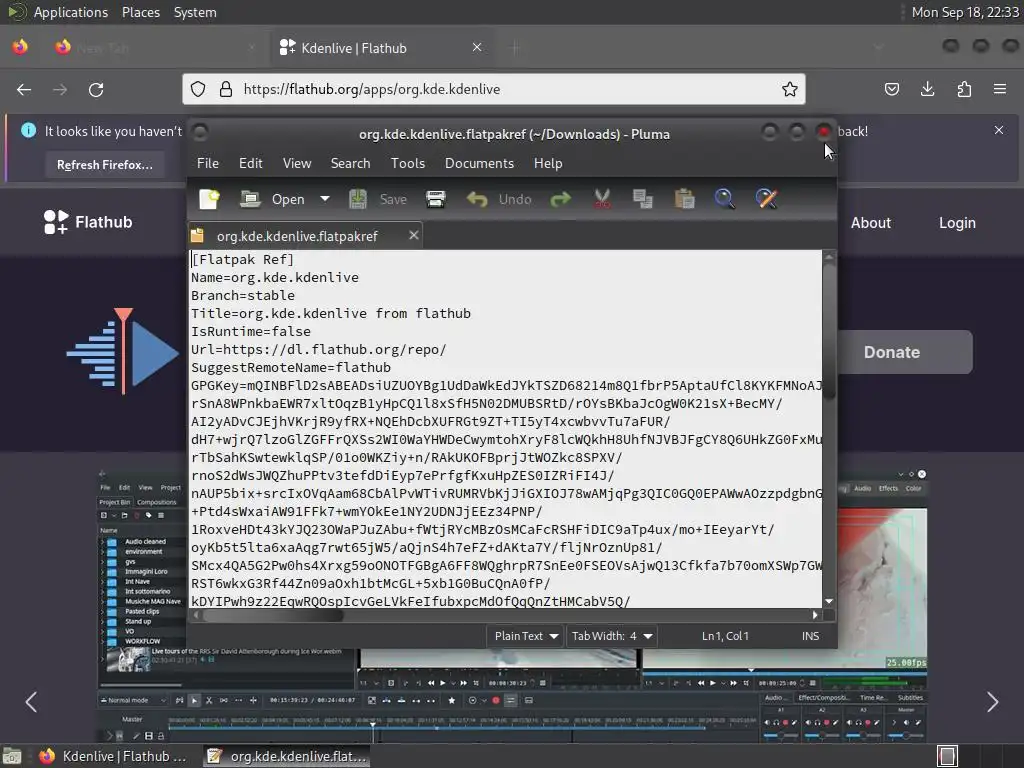Click the Ln 1, Col 1 status entry
Screen dimensions: 1024x768
click(726, 636)
